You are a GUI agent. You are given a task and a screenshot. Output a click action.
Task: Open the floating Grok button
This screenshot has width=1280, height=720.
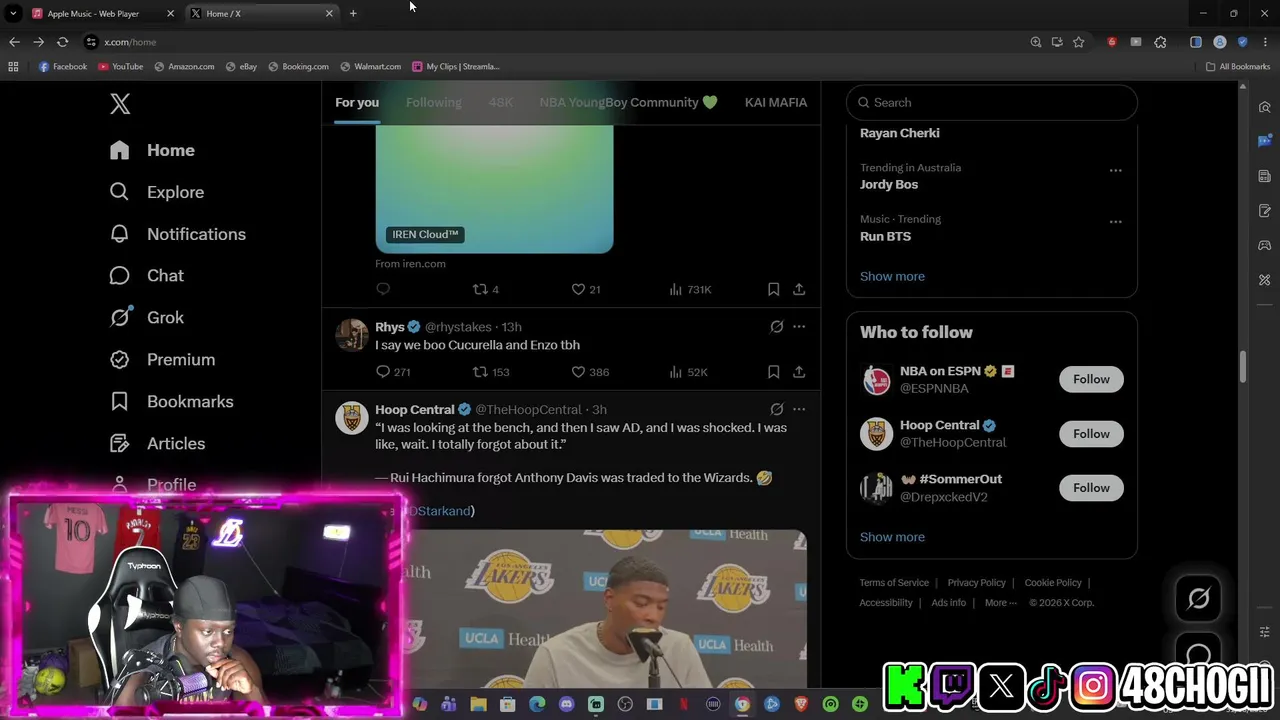pyautogui.click(x=1198, y=599)
